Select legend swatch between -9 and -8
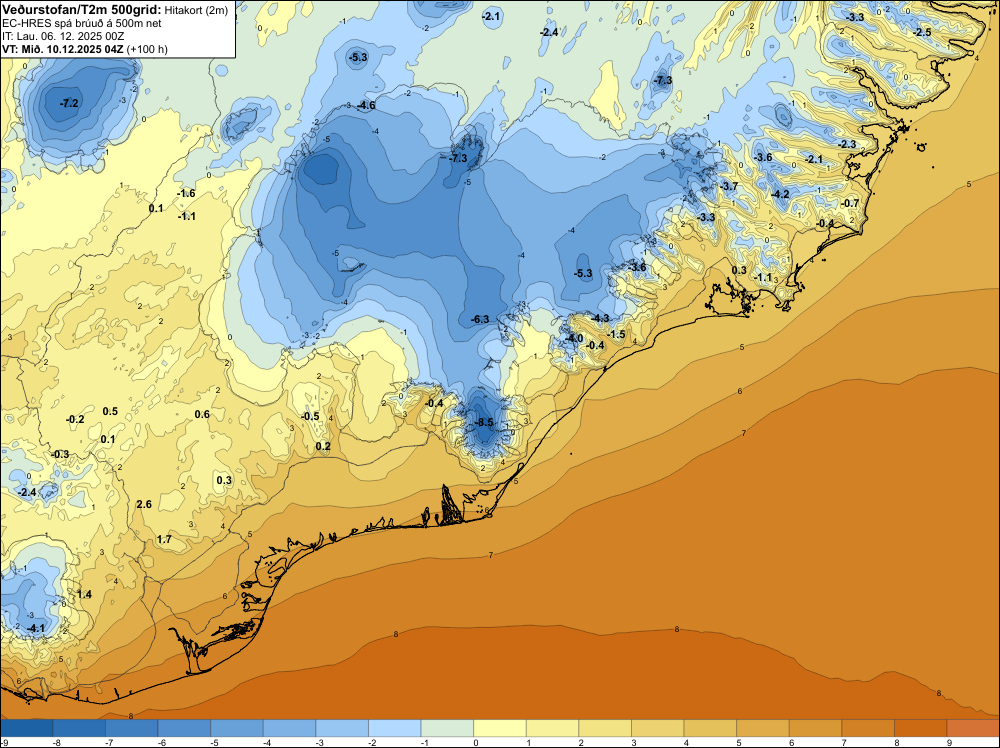Screen dimensions: 1000x748 click(x=27, y=728)
